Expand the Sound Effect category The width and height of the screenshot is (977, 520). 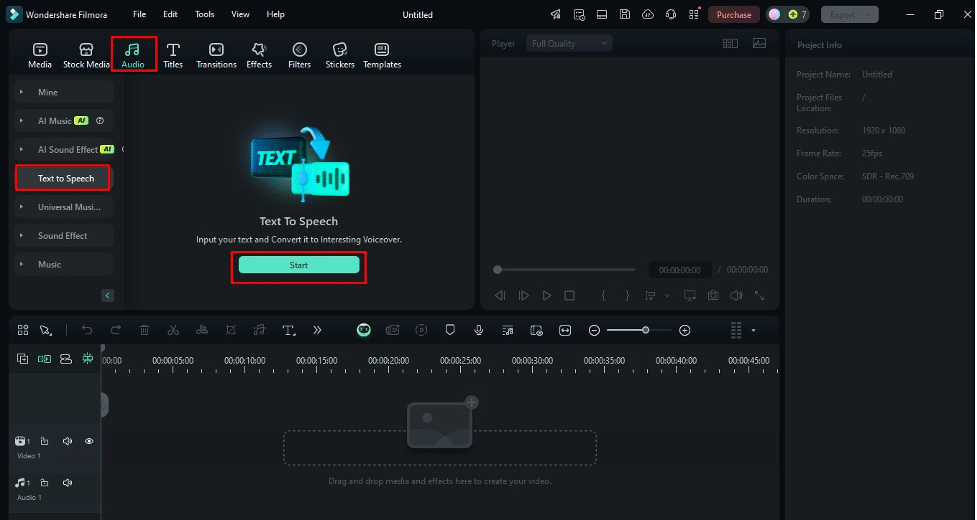[62, 236]
